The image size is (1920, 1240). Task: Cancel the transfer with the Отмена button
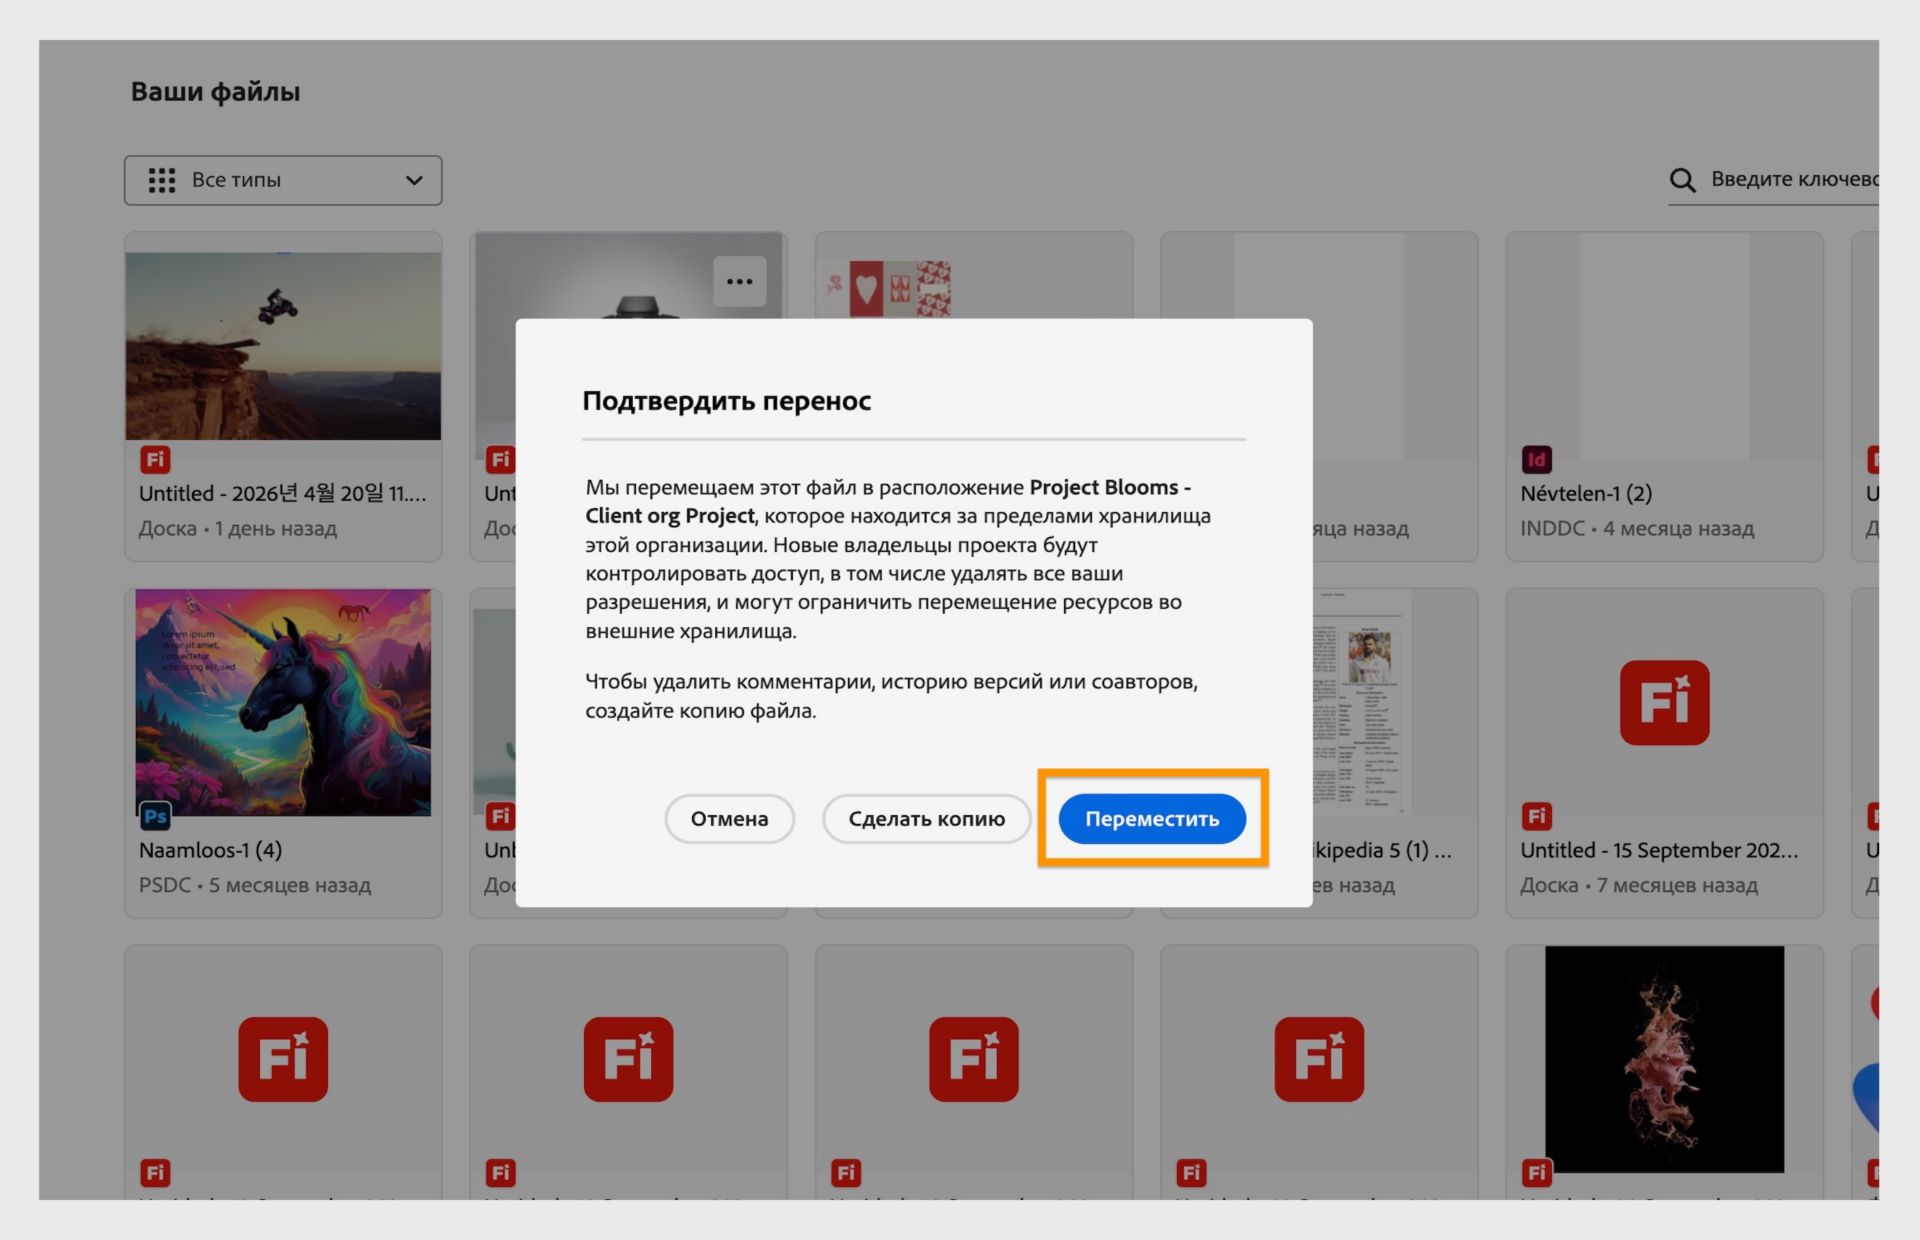pyautogui.click(x=729, y=819)
